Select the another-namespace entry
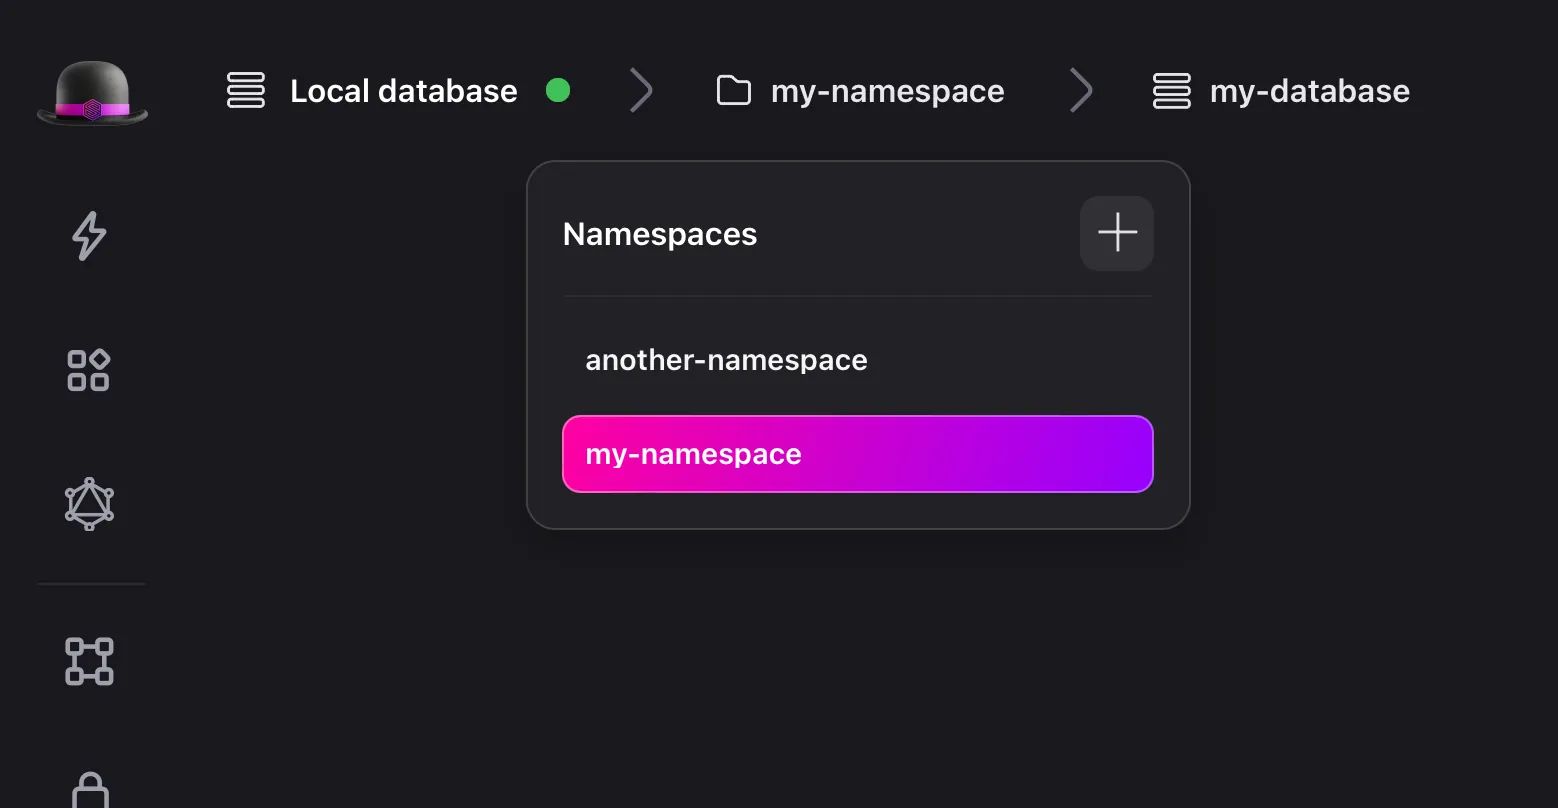This screenshot has width=1558, height=808. 727,360
